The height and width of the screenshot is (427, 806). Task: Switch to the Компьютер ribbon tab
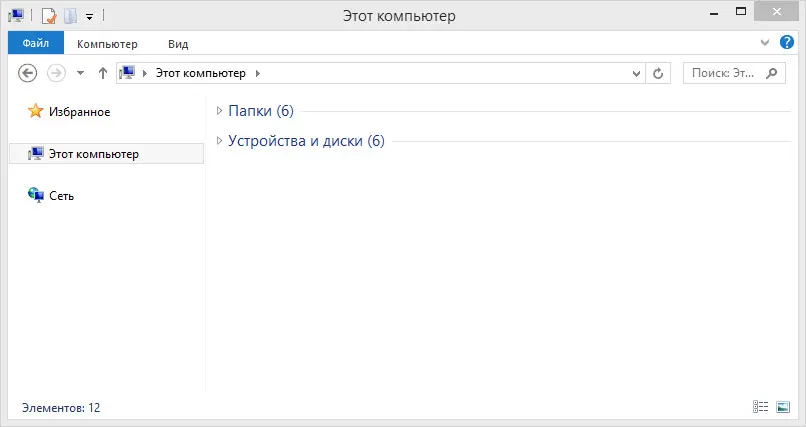pos(107,44)
